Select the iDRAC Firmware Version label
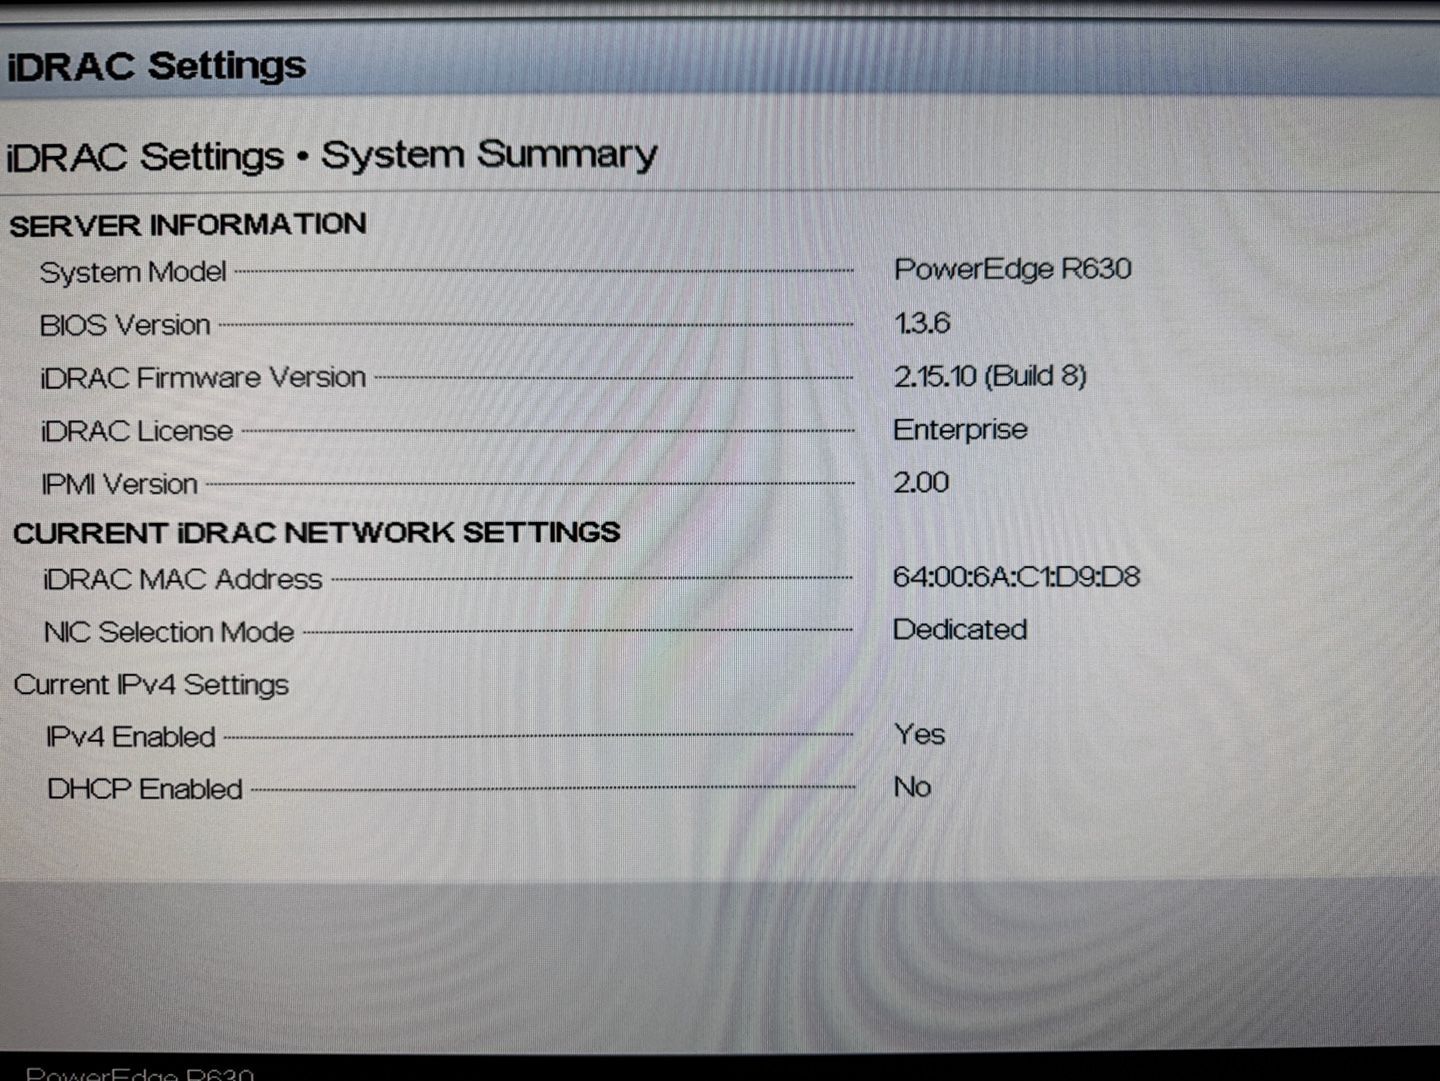This screenshot has height=1081, width=1440. tap(203, 378)
